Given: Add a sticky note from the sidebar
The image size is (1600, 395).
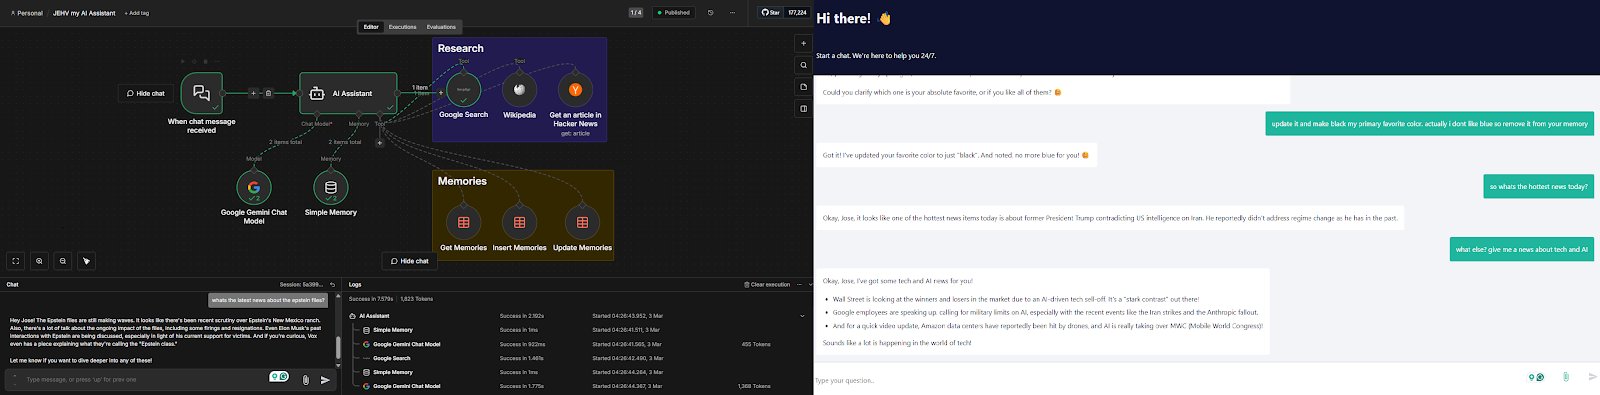Looking at the screenshot, I should (803, 87).
